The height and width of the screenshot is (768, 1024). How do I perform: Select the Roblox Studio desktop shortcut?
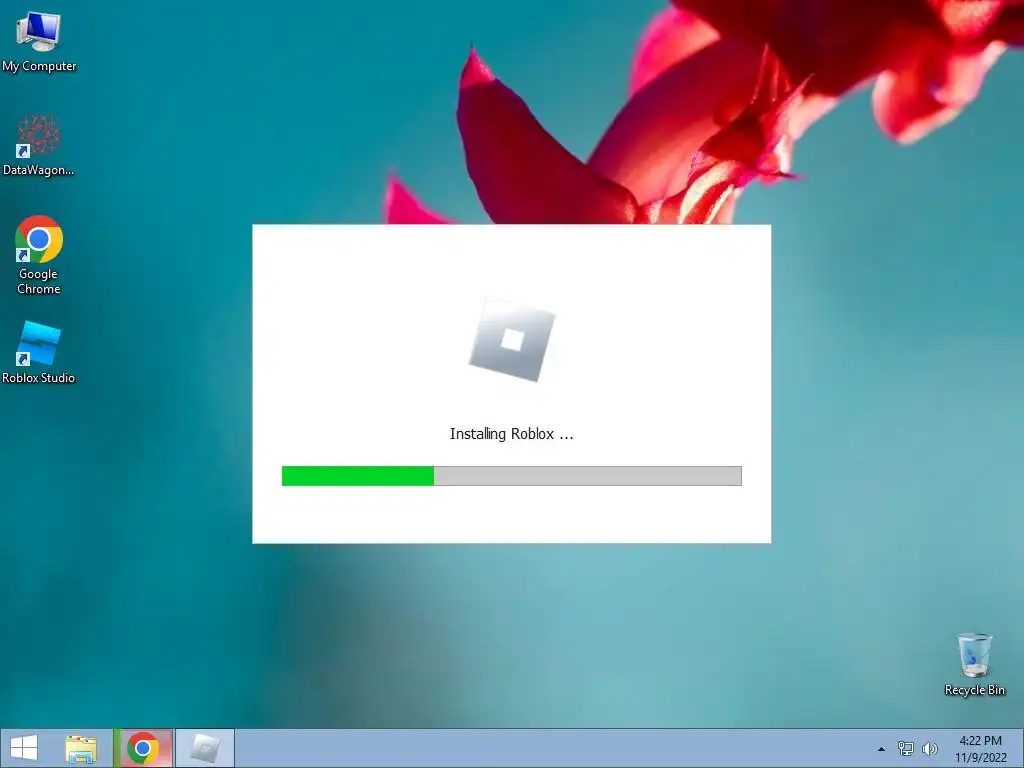coord(39,353)
